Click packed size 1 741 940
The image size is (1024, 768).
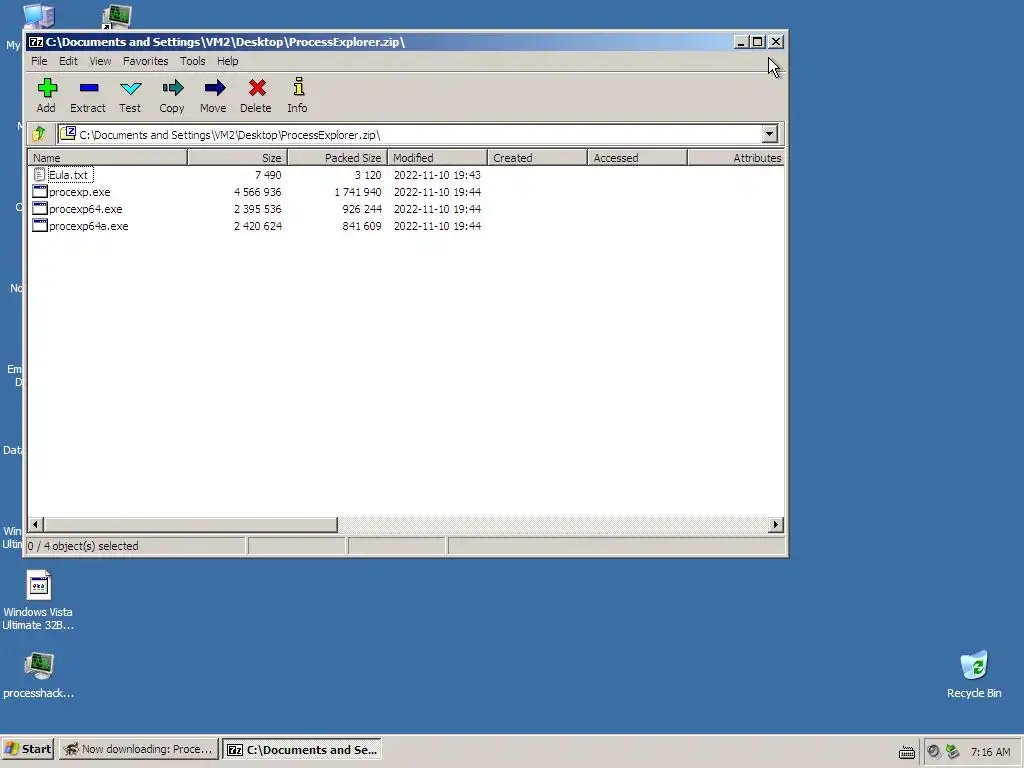click(358, 192)
